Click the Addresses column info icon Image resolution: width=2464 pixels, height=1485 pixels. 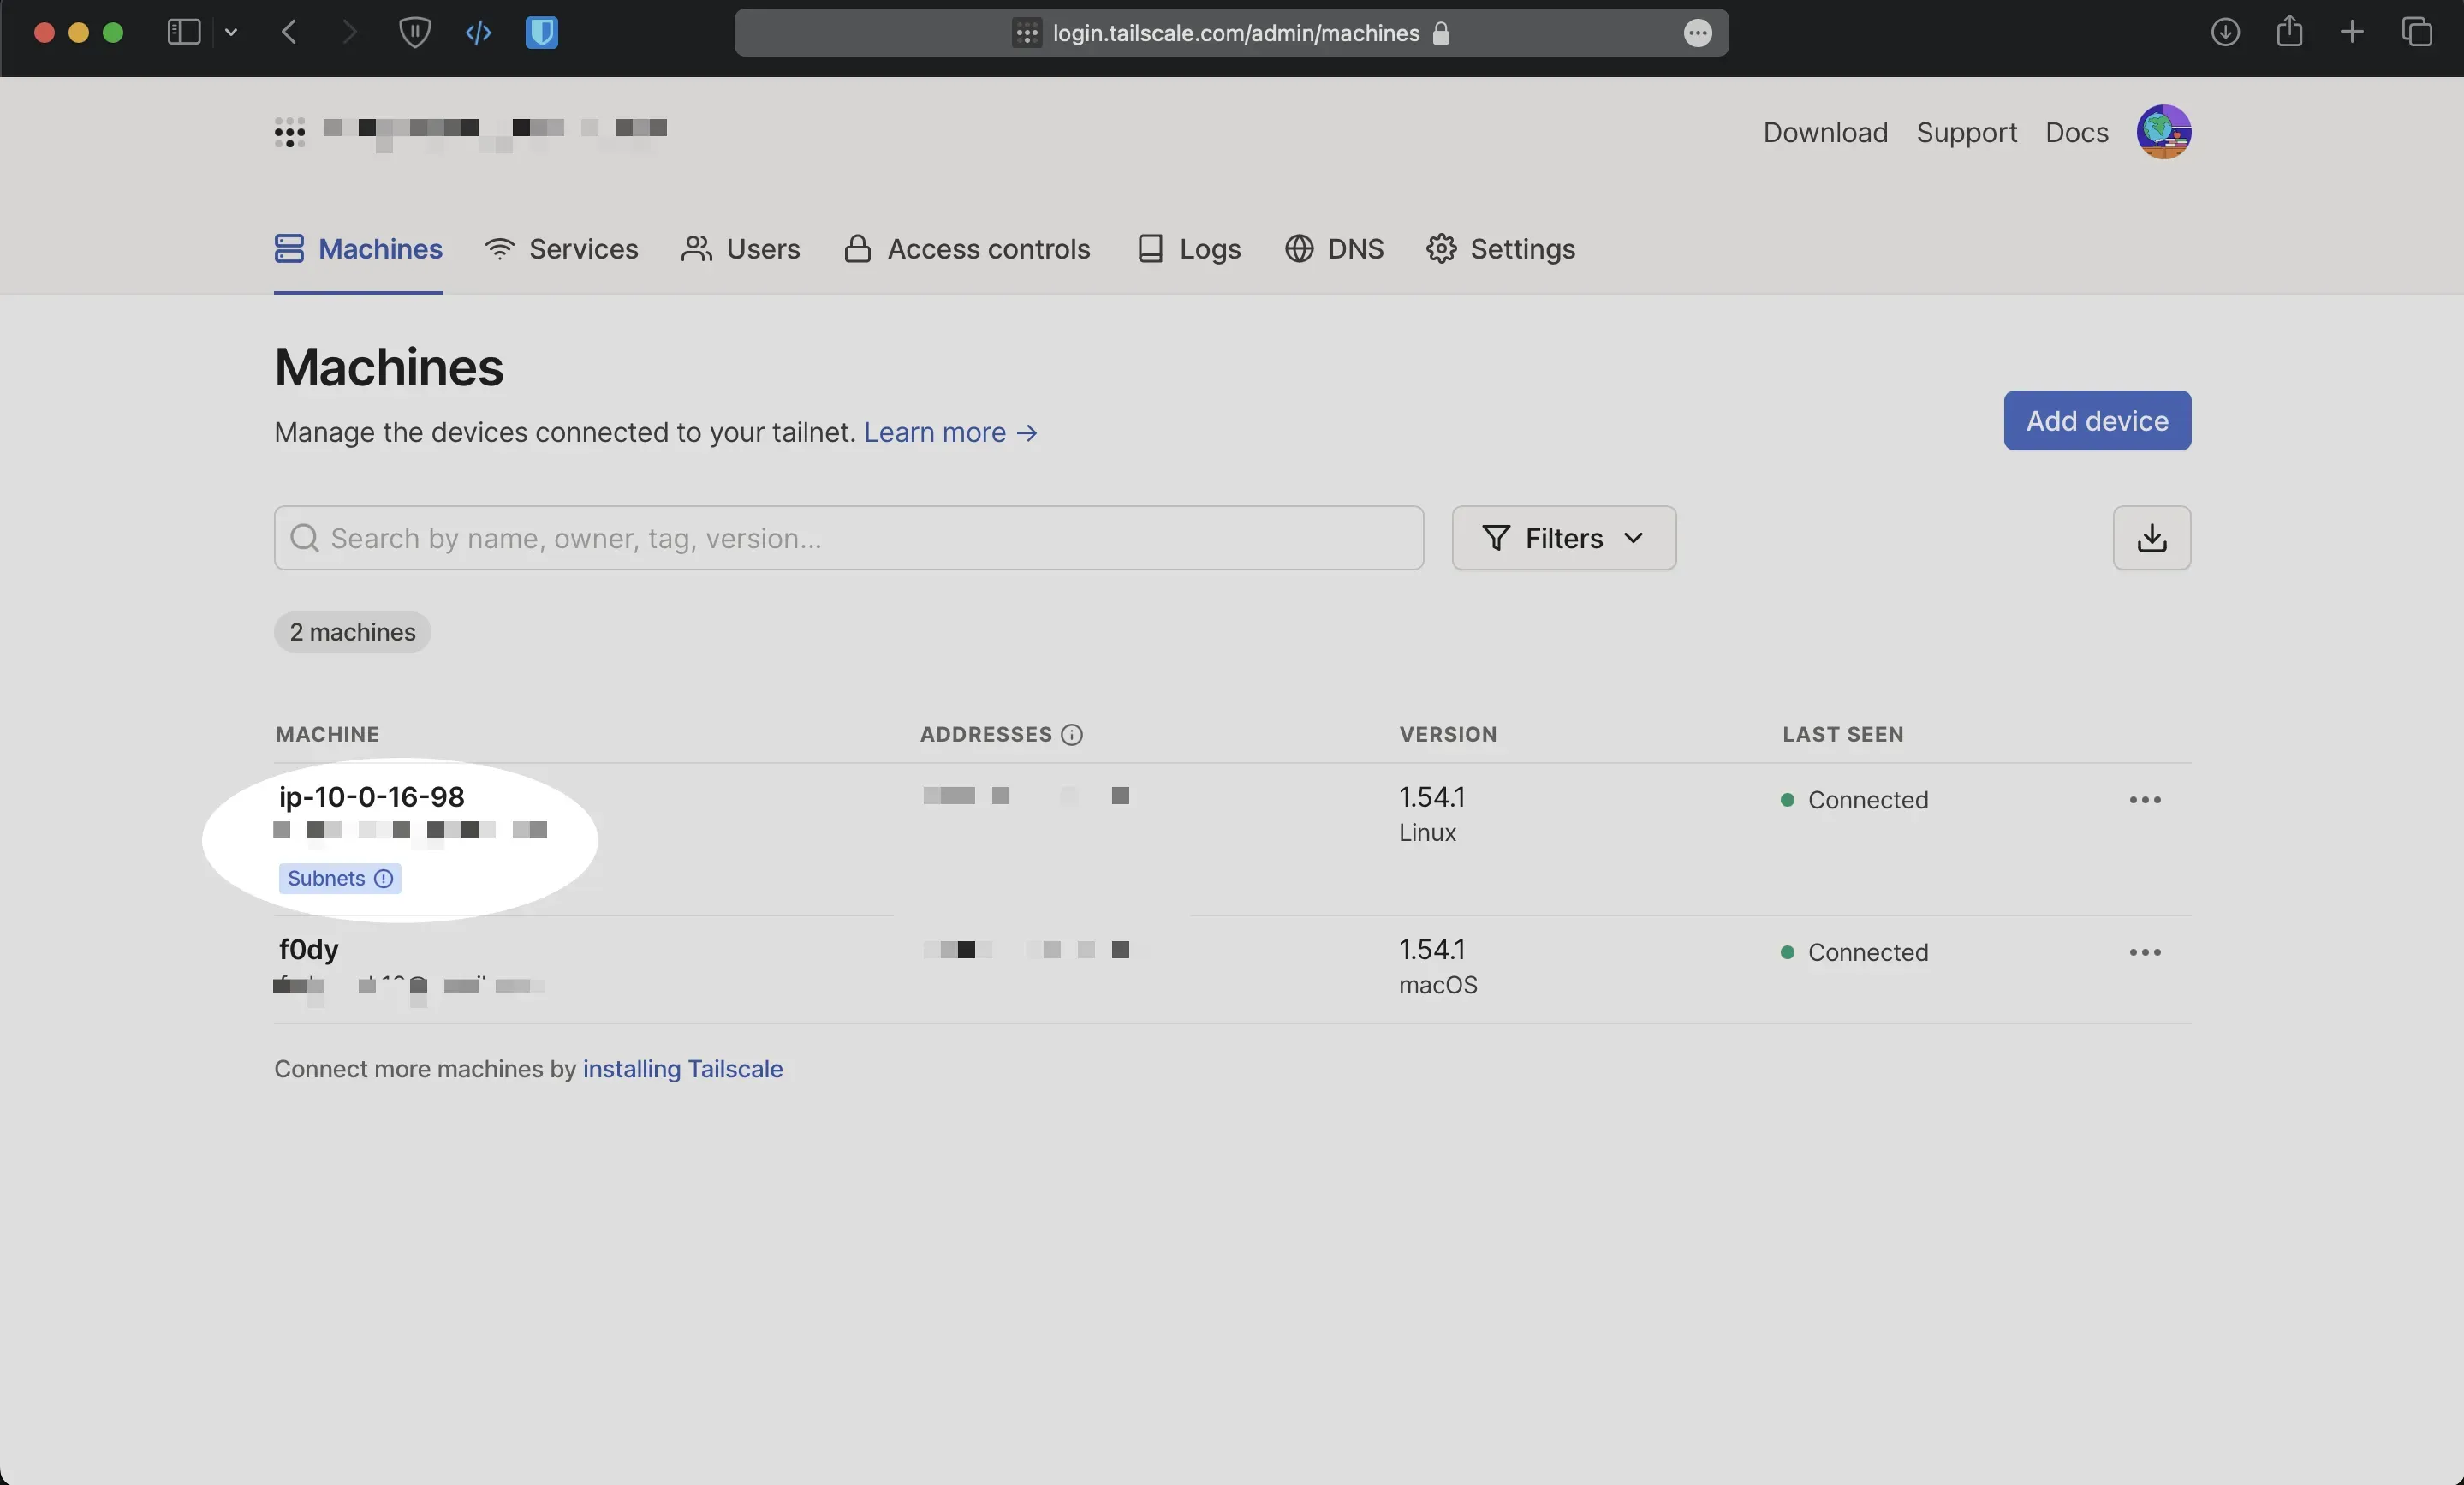[x=1071, y=735]
